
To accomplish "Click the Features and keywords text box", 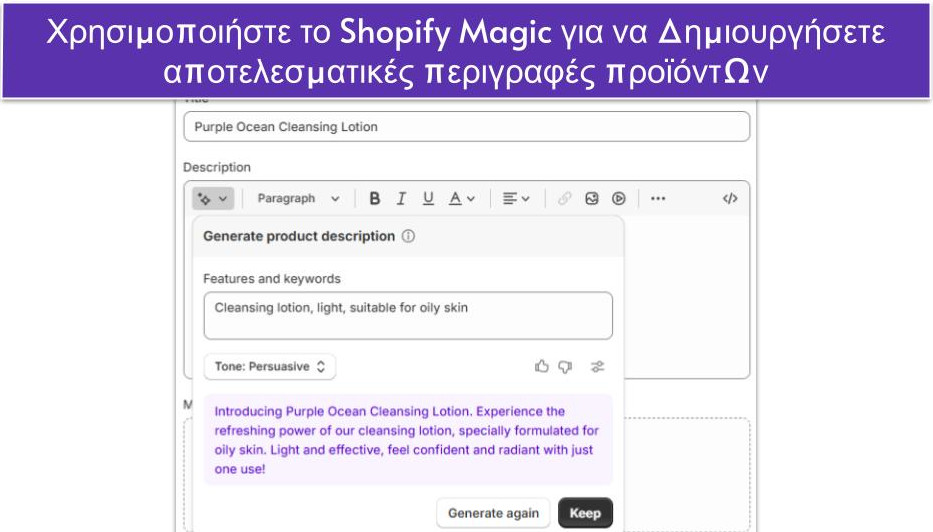I will tap(408, 315).
